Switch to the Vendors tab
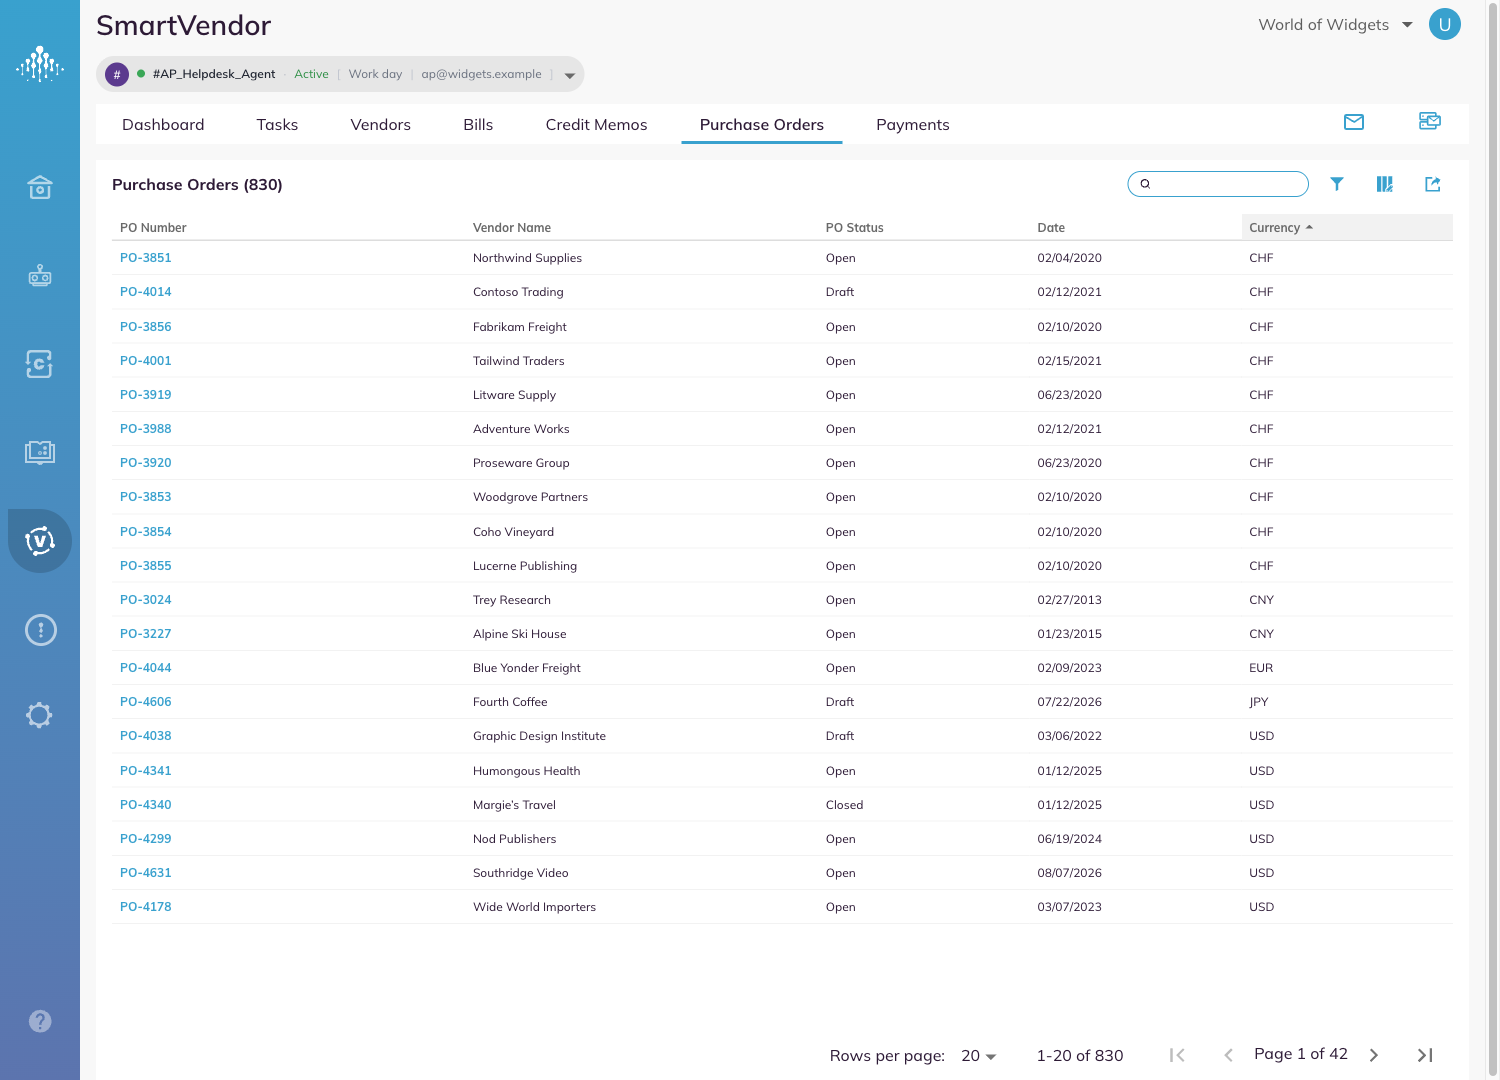The image size is (1500, 1080). [381, 125]
